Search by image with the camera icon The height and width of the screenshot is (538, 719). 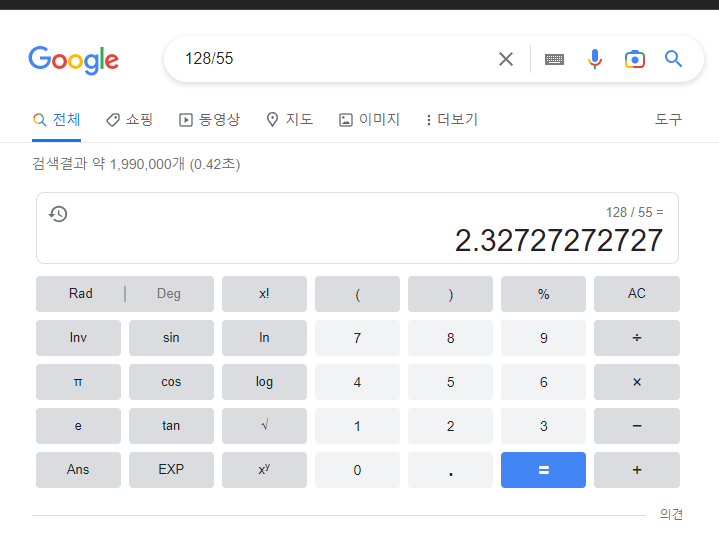tap(635, 59)
